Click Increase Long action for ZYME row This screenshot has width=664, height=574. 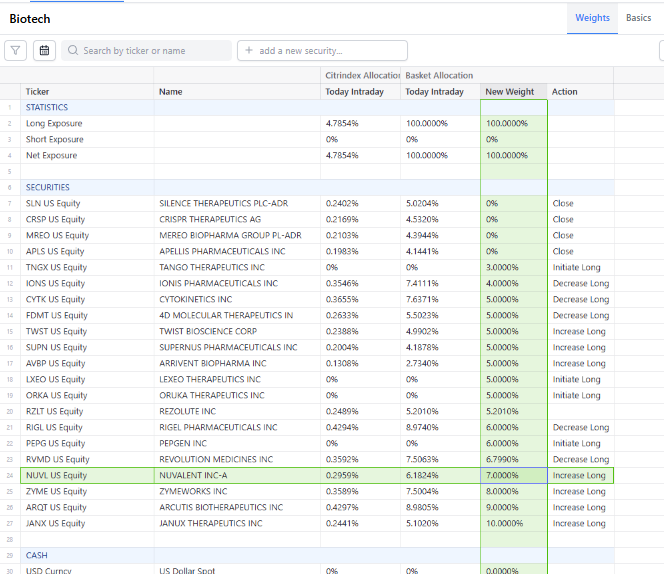tap(580, 491)
